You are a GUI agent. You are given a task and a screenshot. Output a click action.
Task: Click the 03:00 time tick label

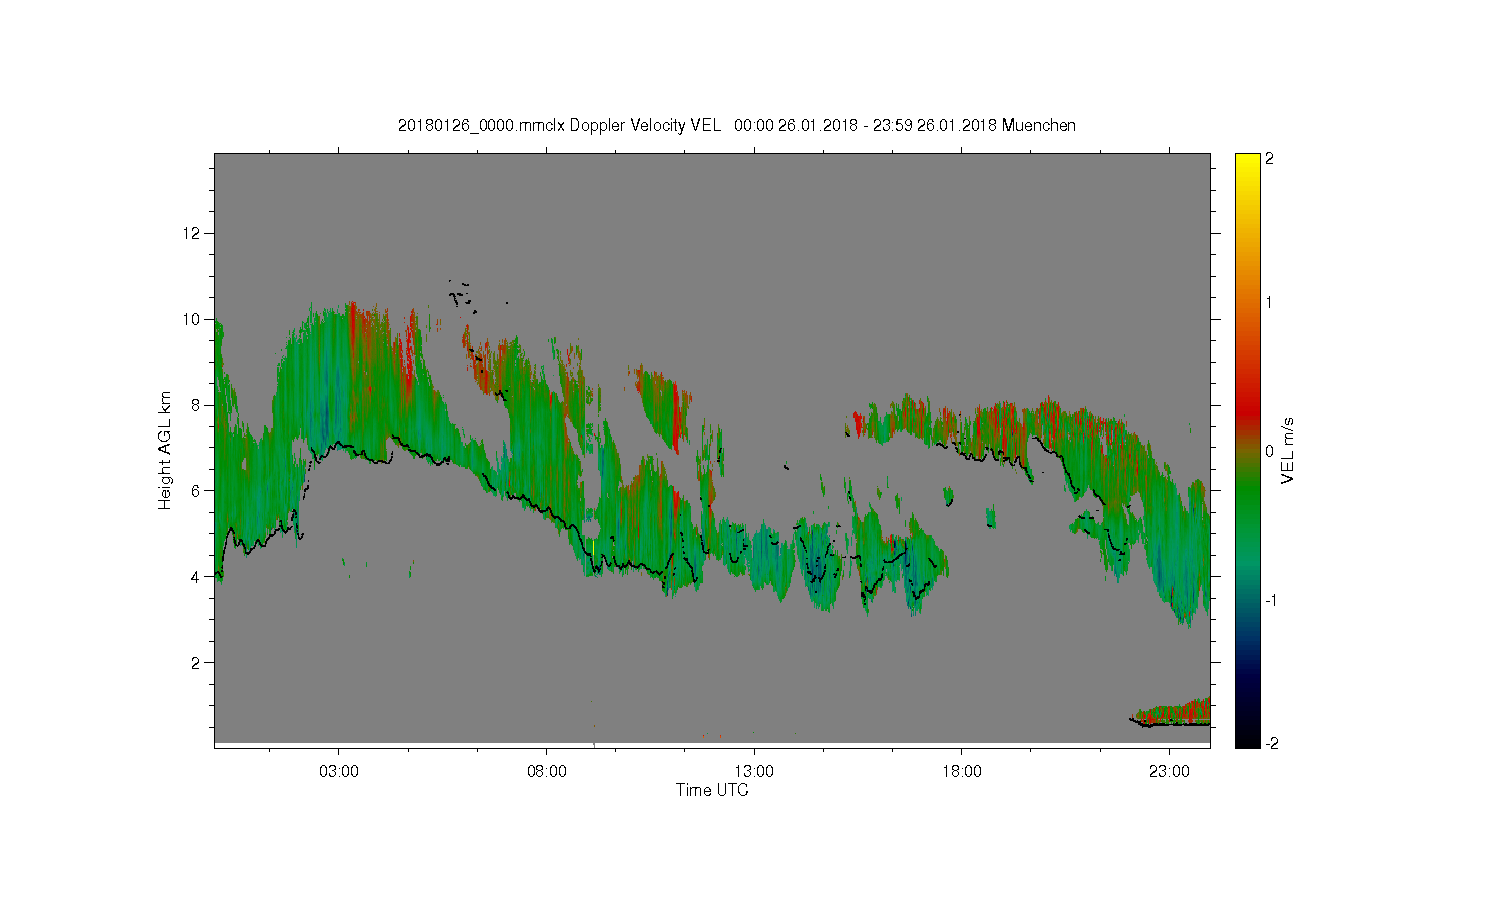pos(339,772)
